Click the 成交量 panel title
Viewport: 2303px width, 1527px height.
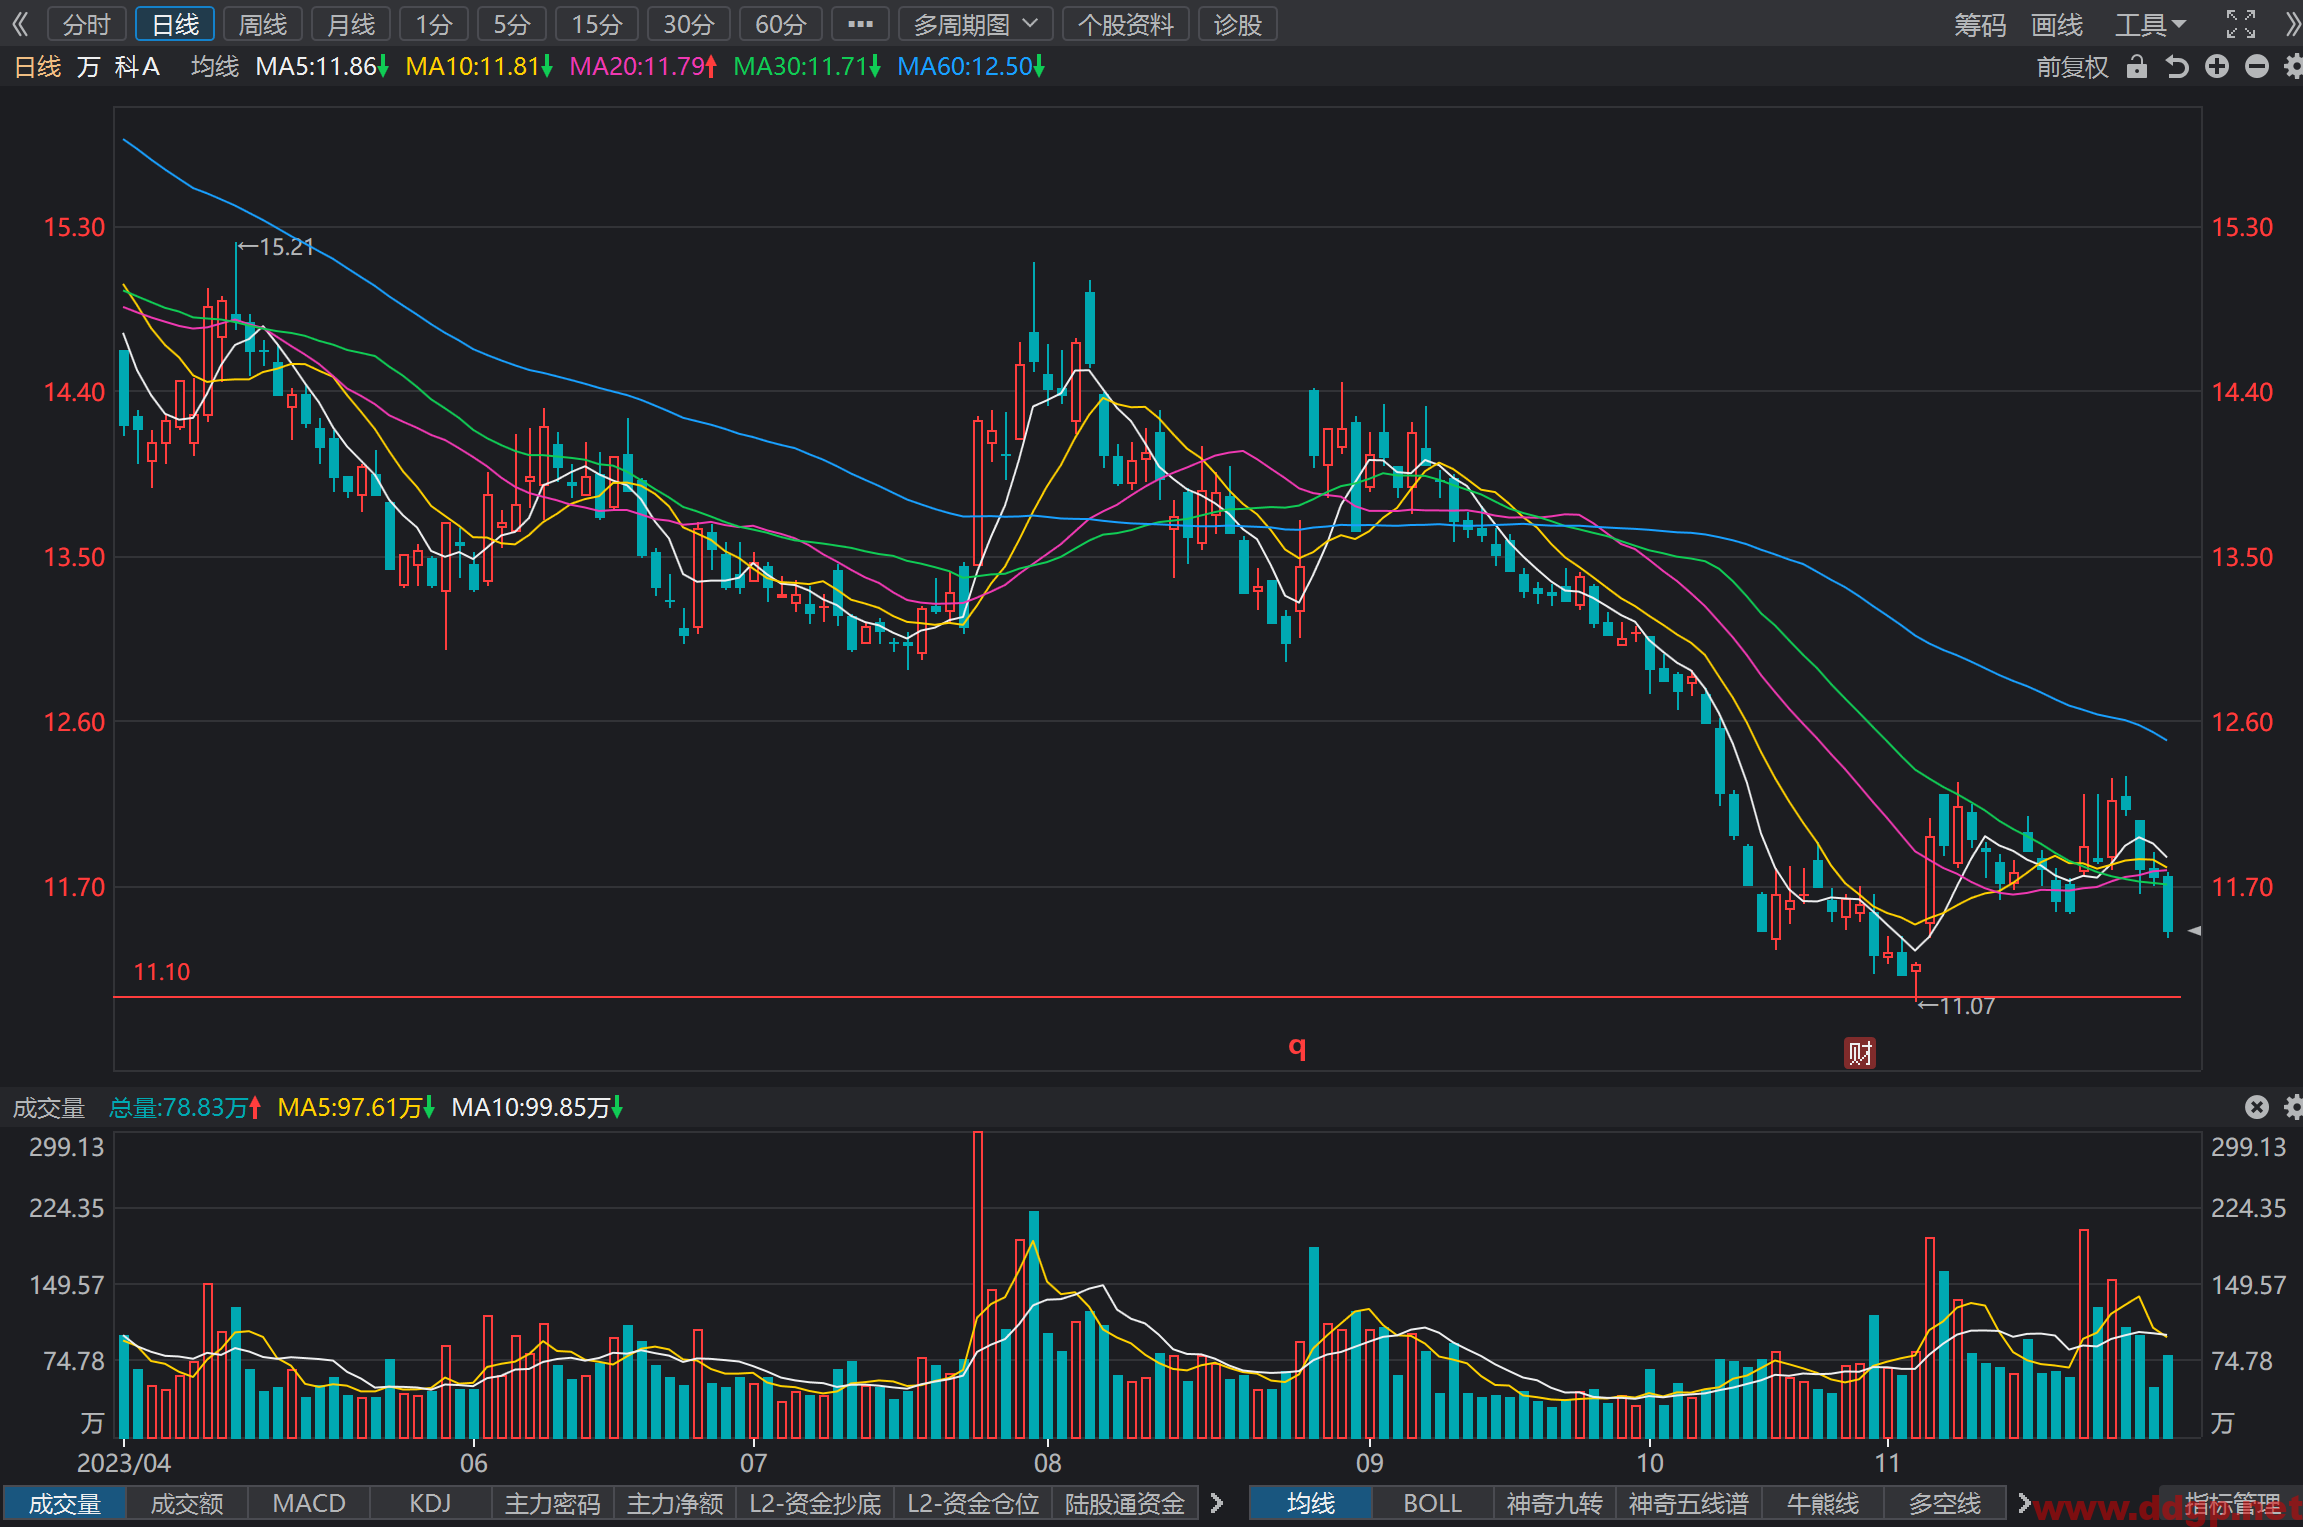(48, 1108)
